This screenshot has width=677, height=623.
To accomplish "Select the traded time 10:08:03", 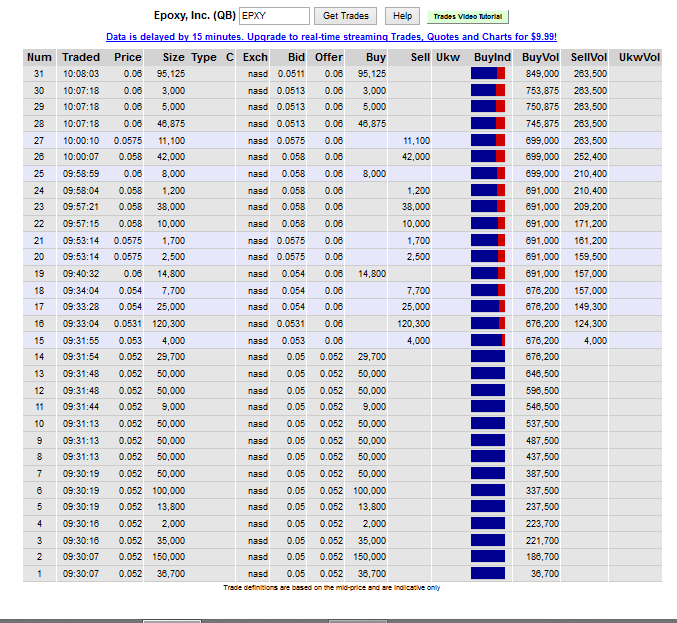I will point(81,74).
